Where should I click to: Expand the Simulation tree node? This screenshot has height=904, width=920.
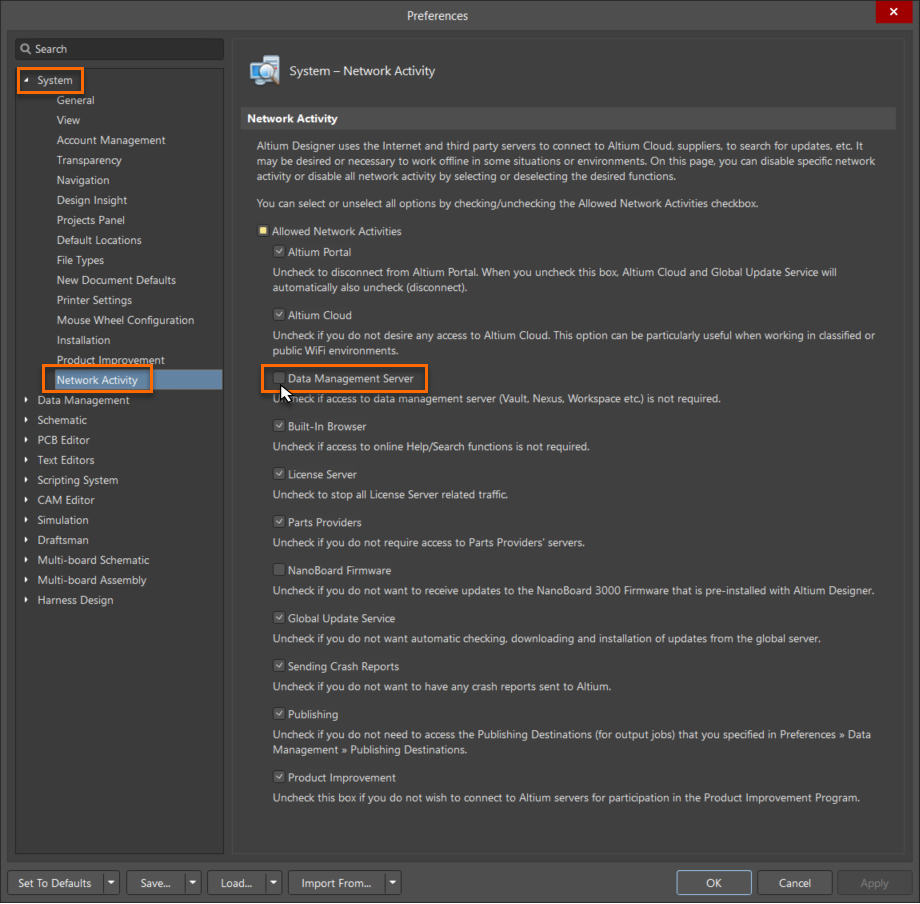26,520
